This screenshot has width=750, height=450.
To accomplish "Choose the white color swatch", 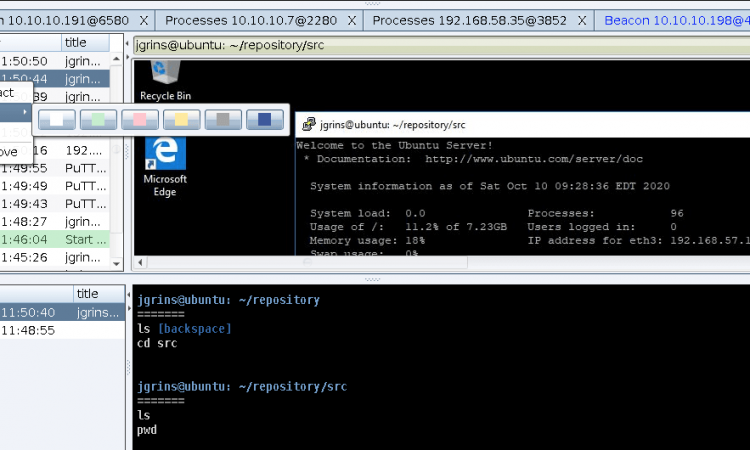I will (x=57, y=120).
